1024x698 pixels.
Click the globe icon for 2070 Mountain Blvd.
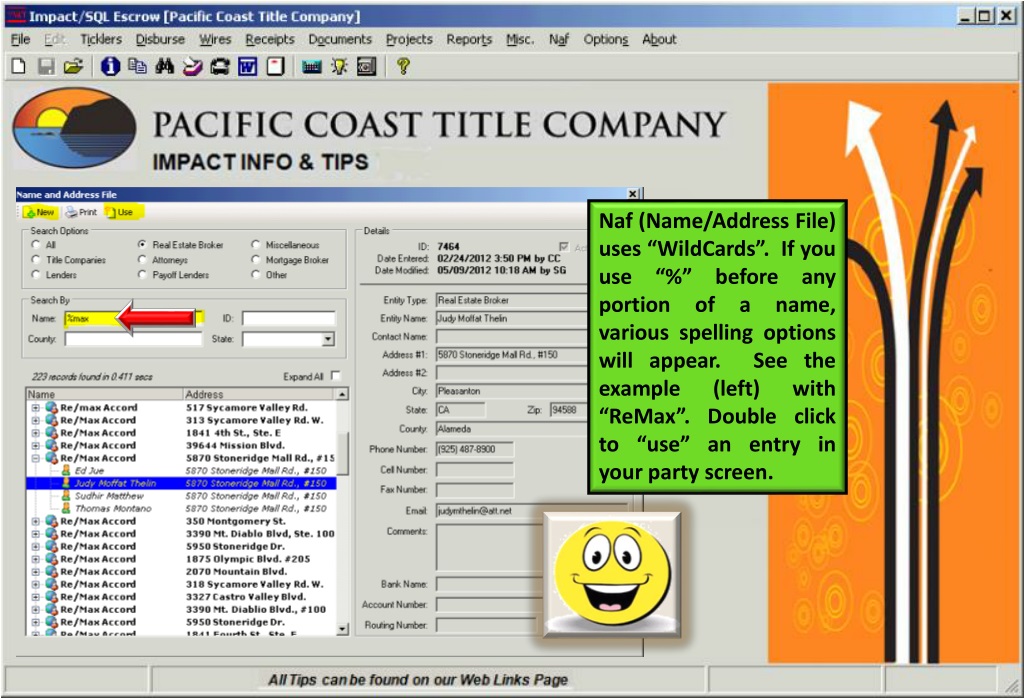pyautogui.click(x=51, y=571)
